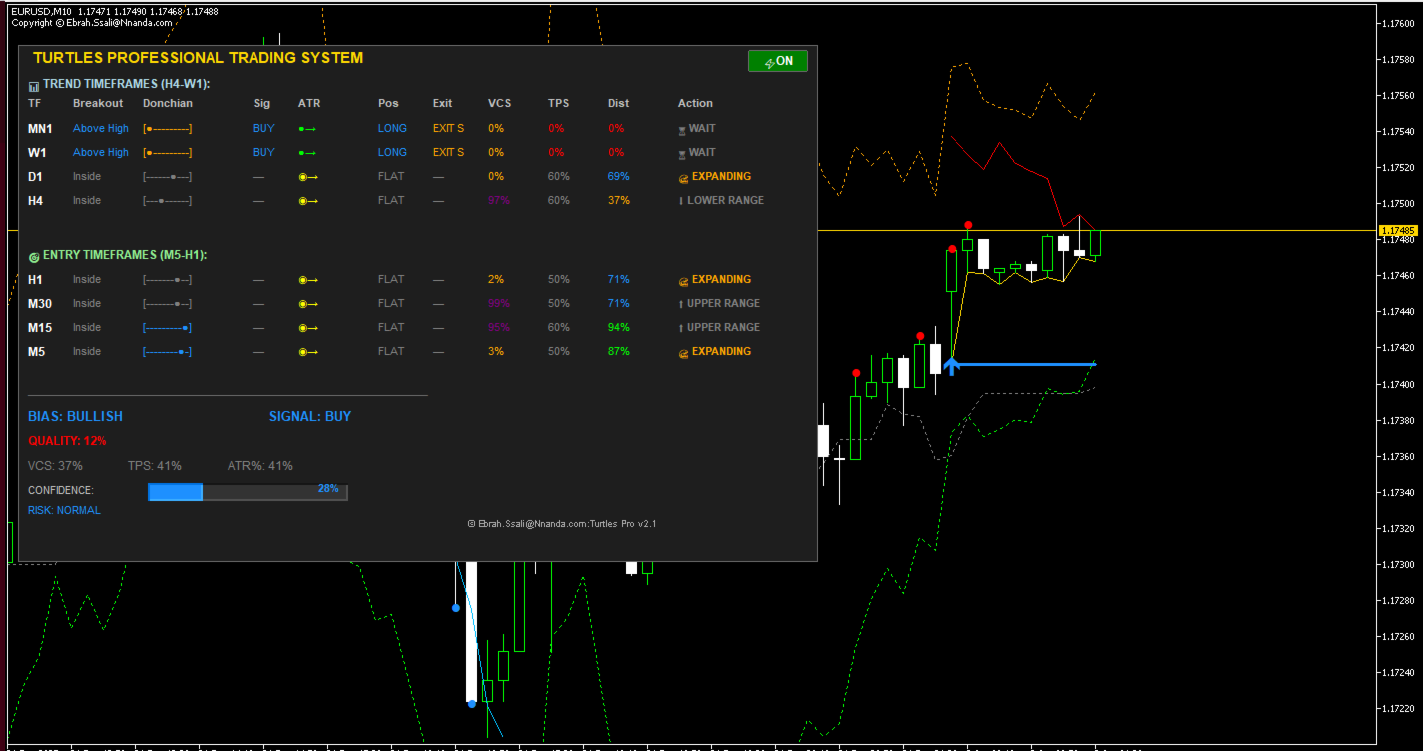Click 'LOWER RANGE' action in the H4 row
This screenshot has width=1423, height=751.
(726, 200)
